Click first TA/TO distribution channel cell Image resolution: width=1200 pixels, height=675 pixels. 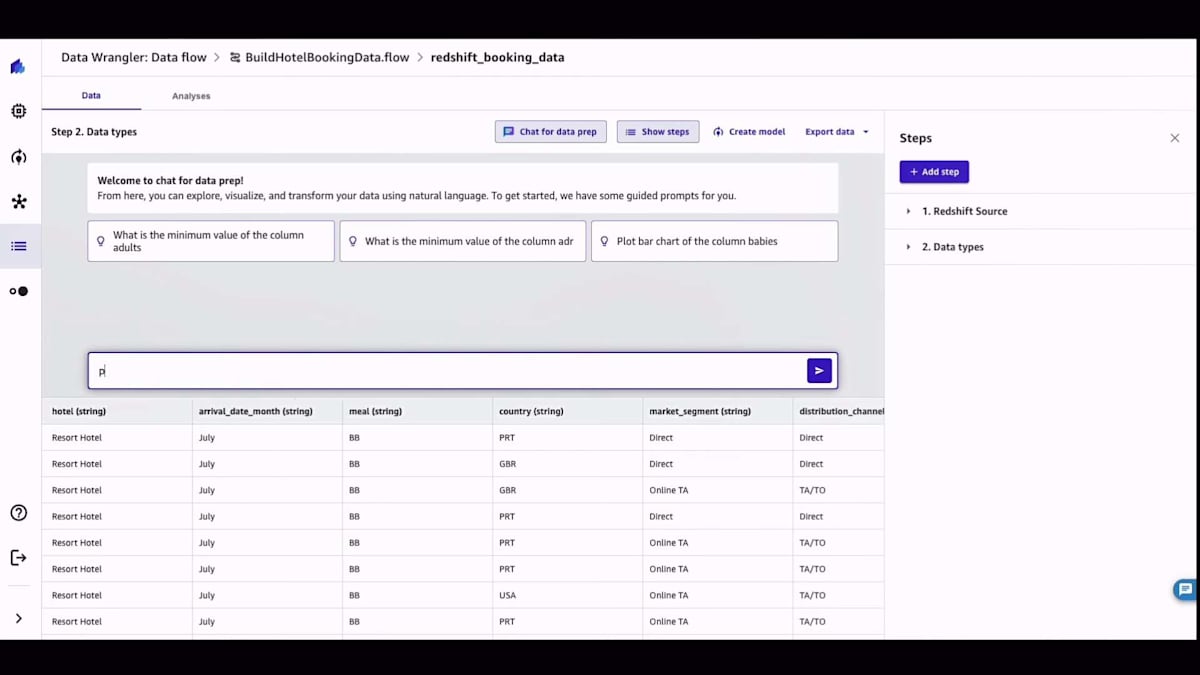pyautogui.click(x=839, y=490)
